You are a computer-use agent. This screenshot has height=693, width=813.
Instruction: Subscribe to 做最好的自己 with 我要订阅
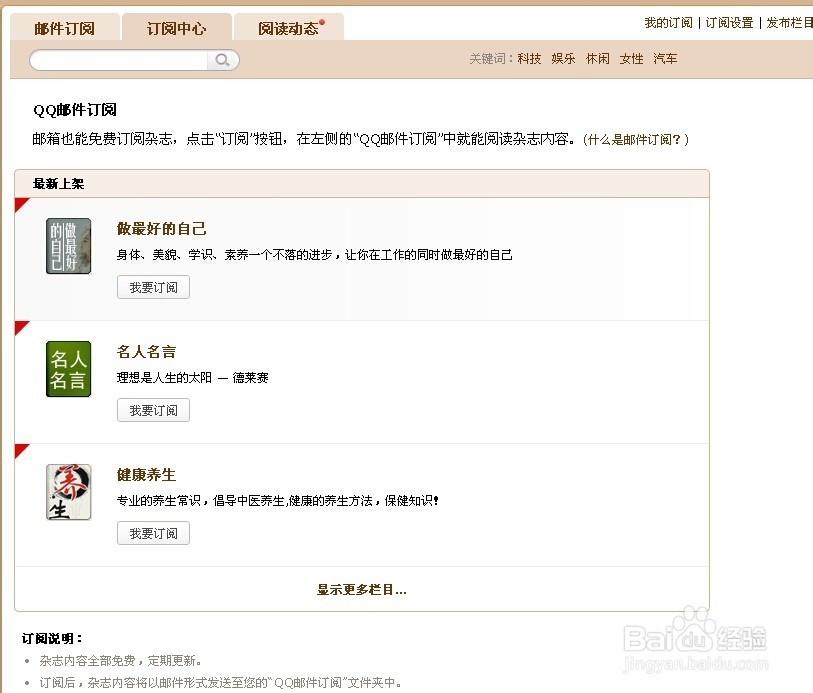tap(153, 287)
